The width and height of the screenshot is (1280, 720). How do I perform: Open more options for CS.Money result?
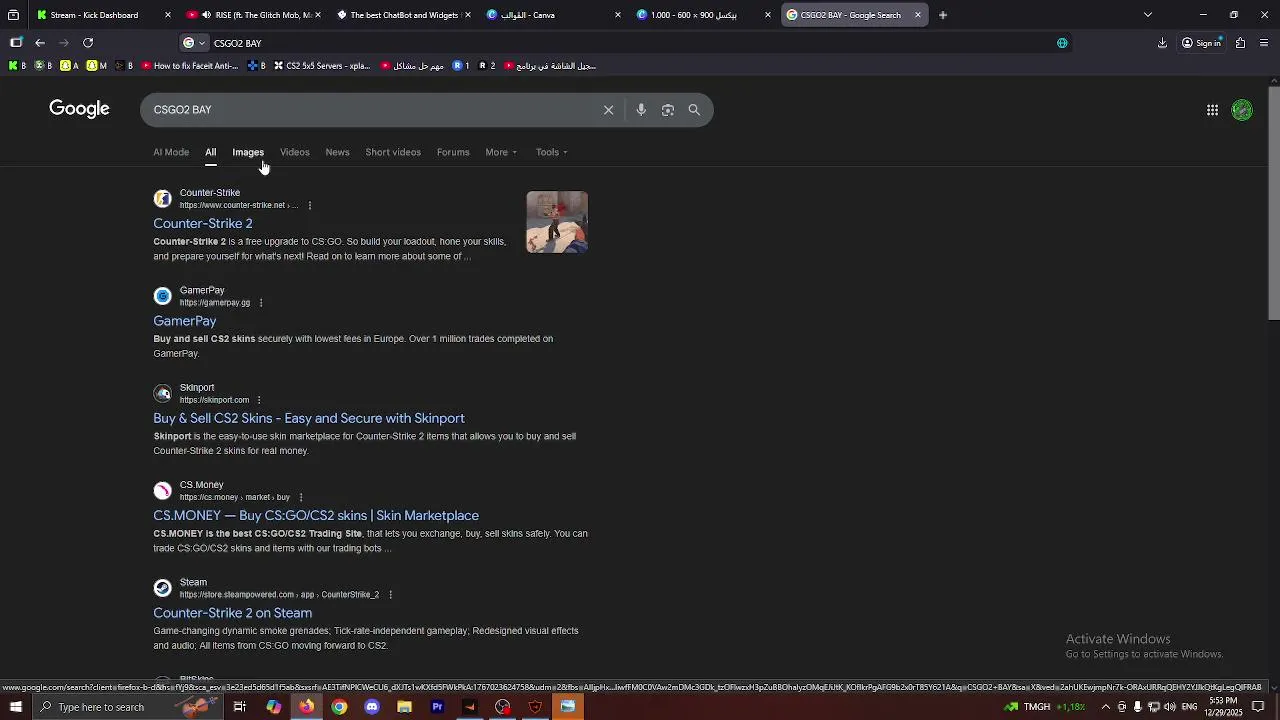click(300, 498)
